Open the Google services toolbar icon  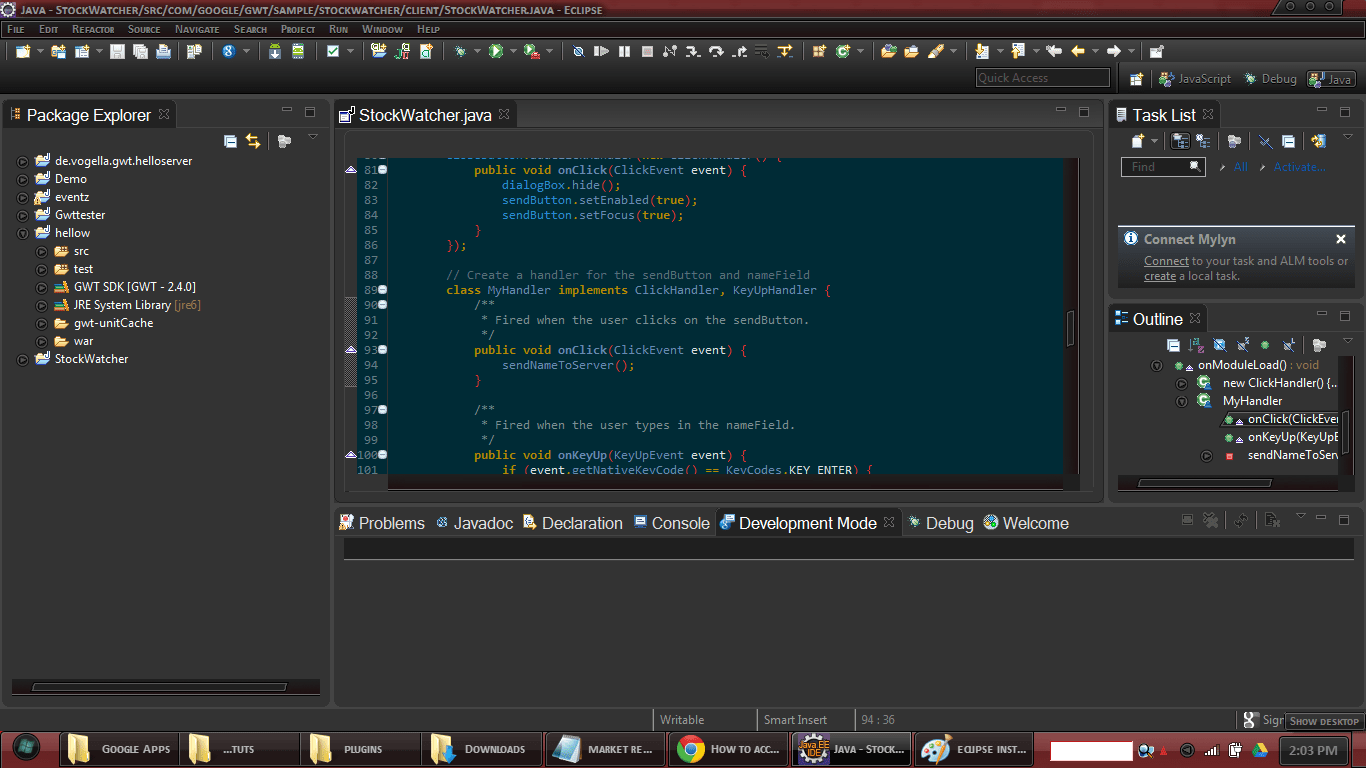point(229,51)
